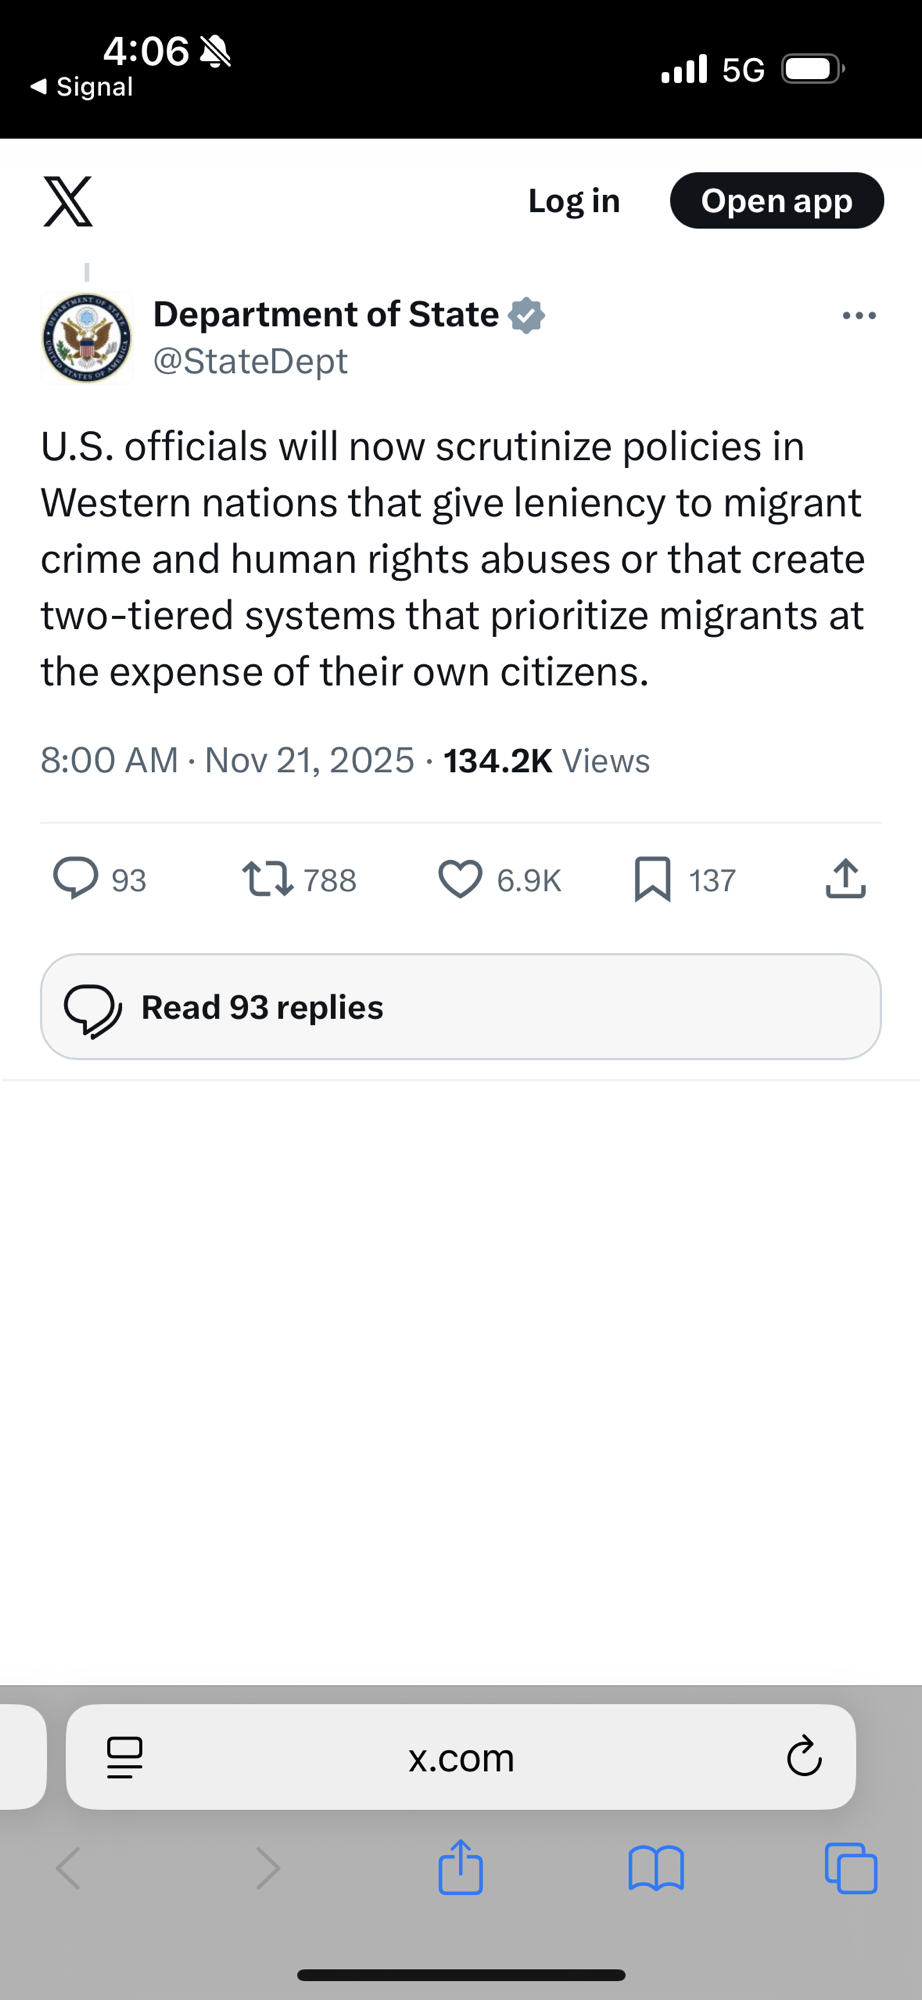Image resolution: width=922 pixels, height=2000 pixels.
Task: Open the Department of State profile picture
Action: point(87,338)
